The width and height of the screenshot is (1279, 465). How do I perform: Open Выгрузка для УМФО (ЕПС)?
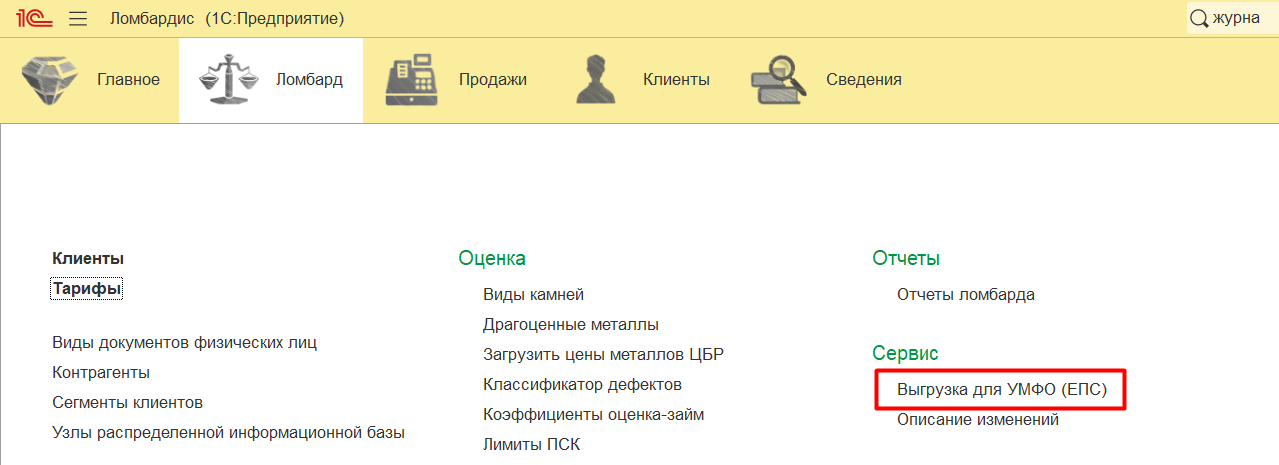coord(1002,389)
